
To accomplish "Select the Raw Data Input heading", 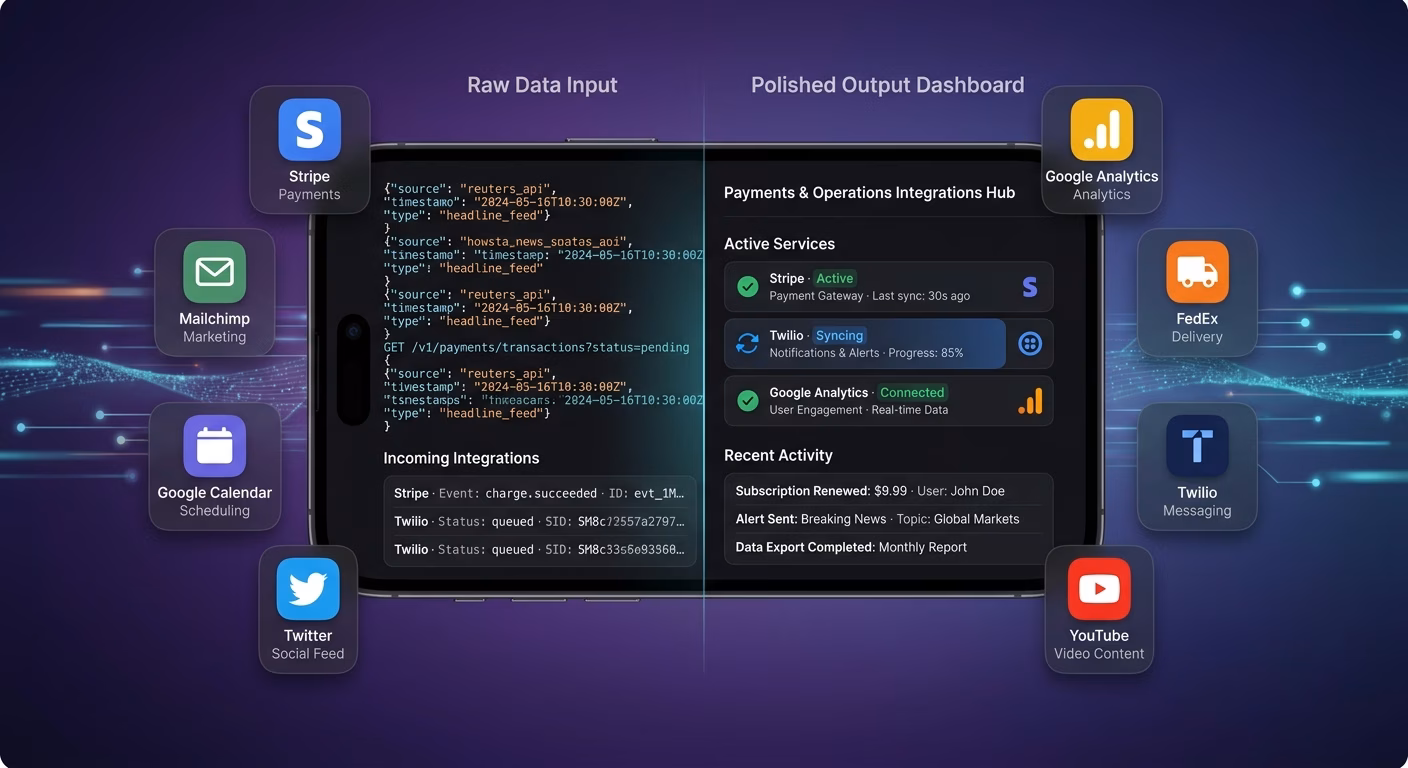I will pyautogui.click(x=542, y=85).
